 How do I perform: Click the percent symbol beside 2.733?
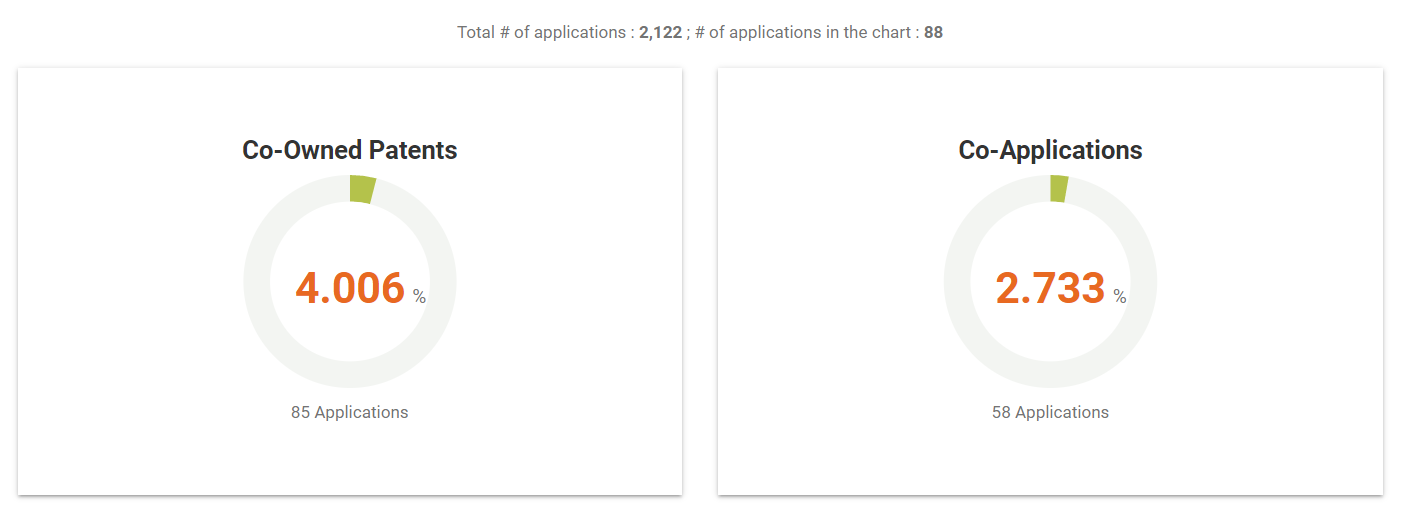[1119, 297]
